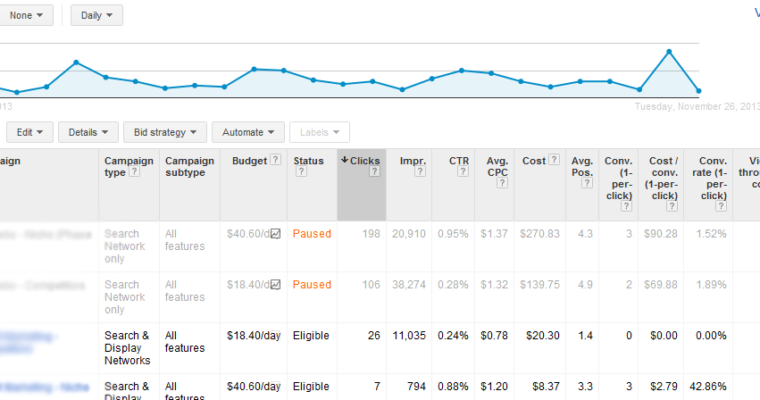This screenshot has width=760, height=400.
Task: Sort by Avg. Pos. column header
Action: (582, 167)
